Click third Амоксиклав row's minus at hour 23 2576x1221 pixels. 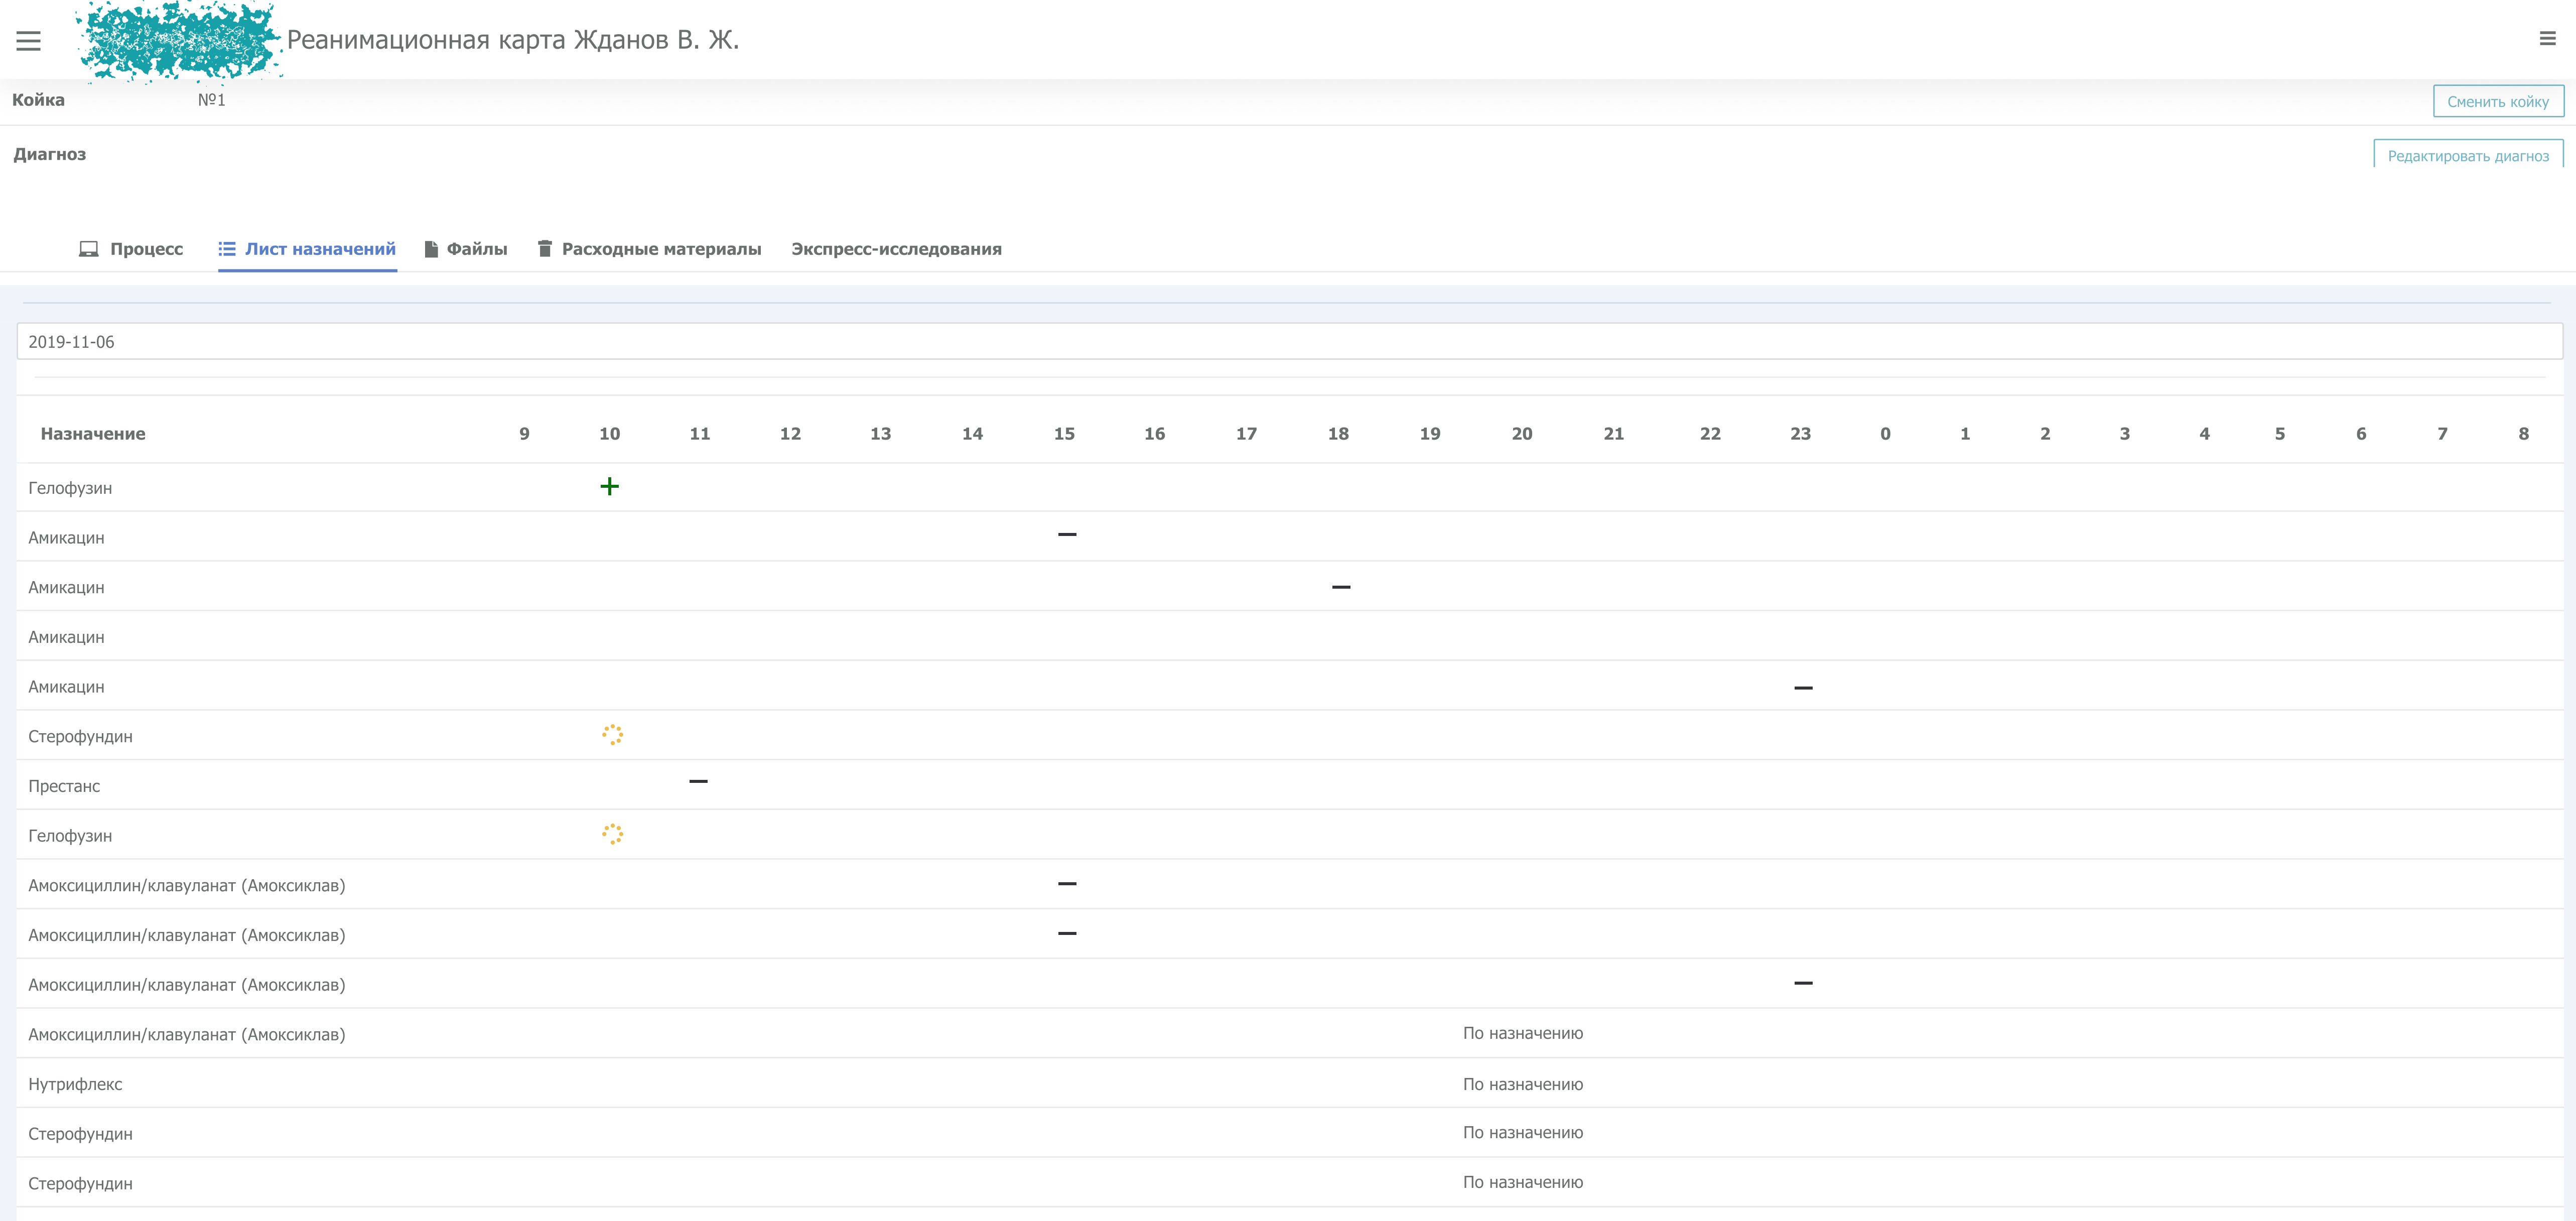[1803, 983]
